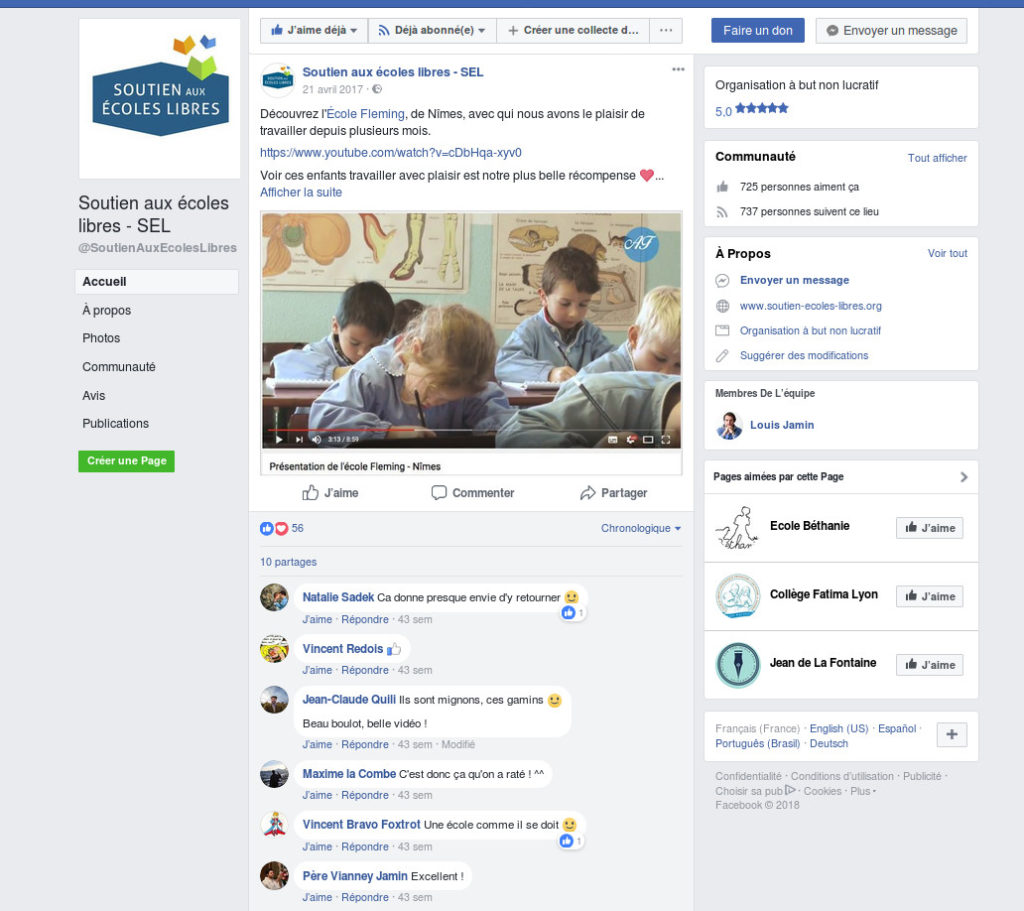The width and height of the screenshot is (1024, 911).
Task: Reply to Maxime la Combe's comment
Action: coord(364,796)
